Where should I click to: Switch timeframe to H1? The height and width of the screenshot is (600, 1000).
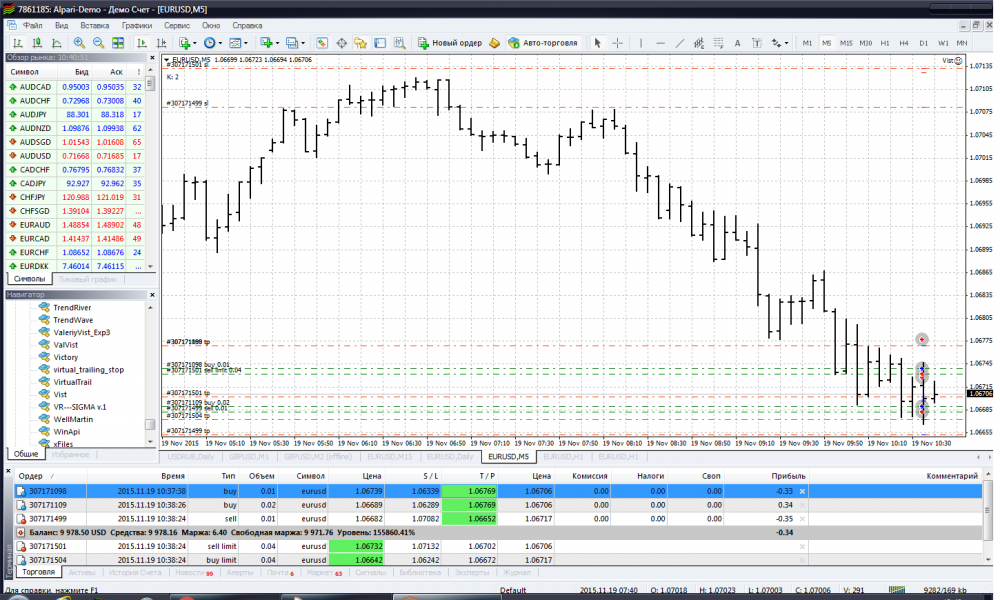click(x=884, y=43)
